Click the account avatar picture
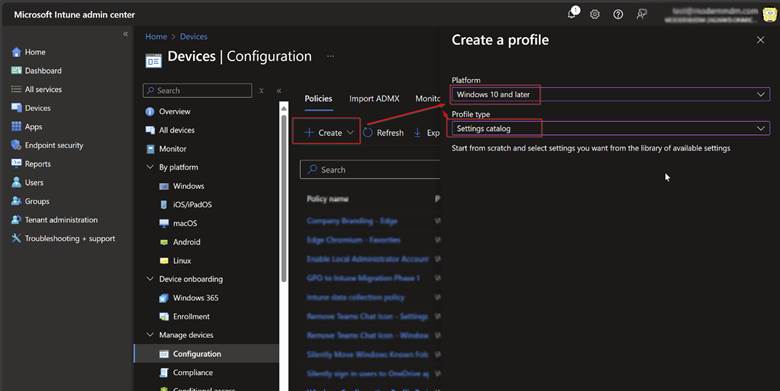Viewport: 780px width, 391px height. point(770,14)
